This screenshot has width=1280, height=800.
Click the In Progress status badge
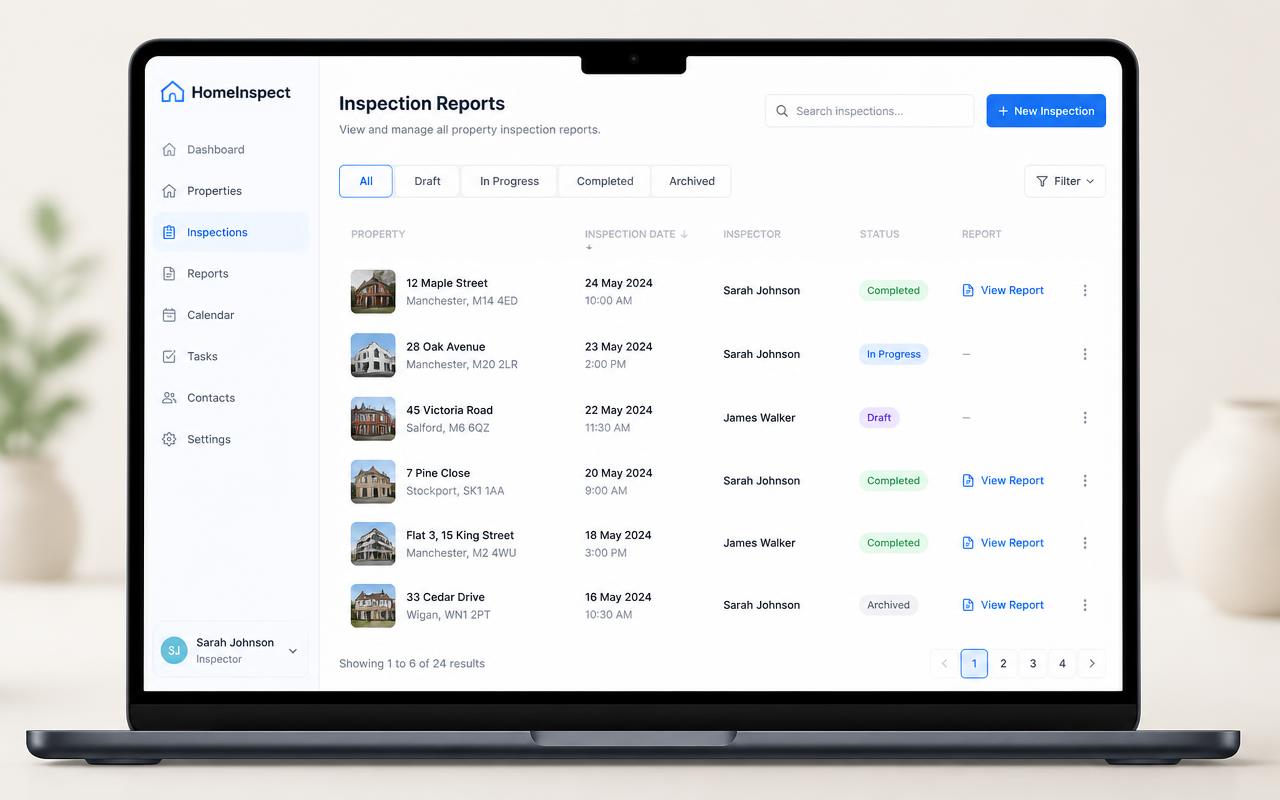(x=894, y=354)
